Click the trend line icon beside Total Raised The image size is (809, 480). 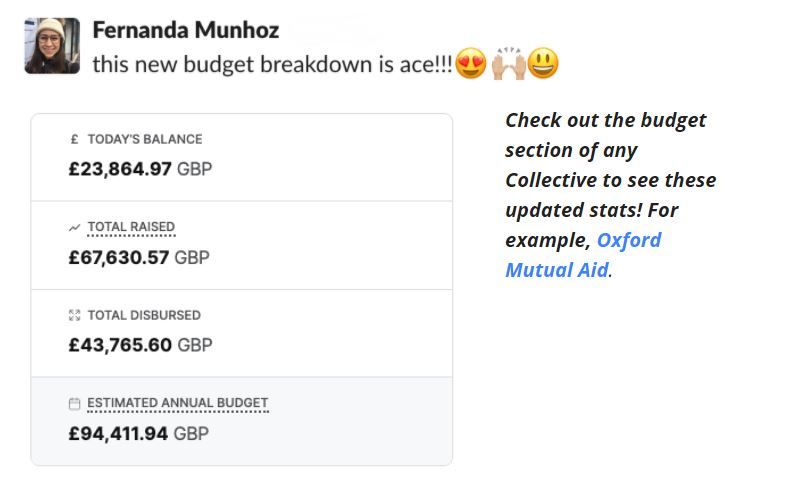coord(74,228)
